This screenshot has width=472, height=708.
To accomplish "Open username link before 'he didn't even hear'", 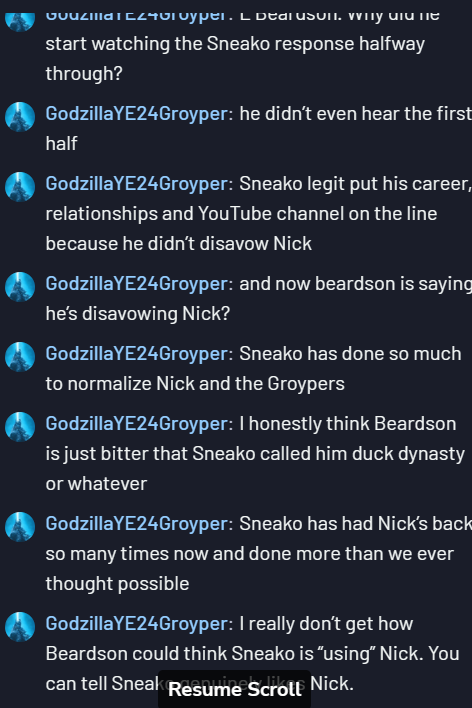I will pos(136,114).
